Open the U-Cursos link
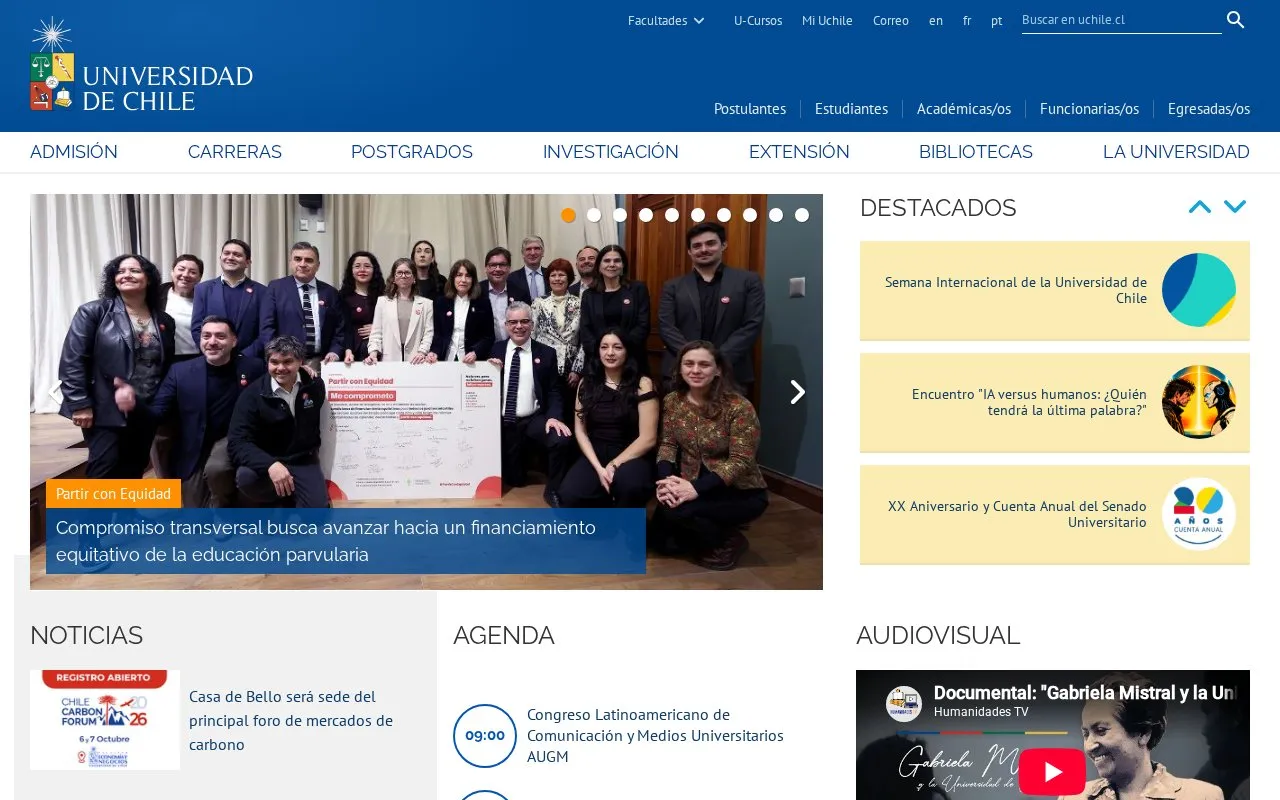1280x800 pixels. click(x=758, y=20)
